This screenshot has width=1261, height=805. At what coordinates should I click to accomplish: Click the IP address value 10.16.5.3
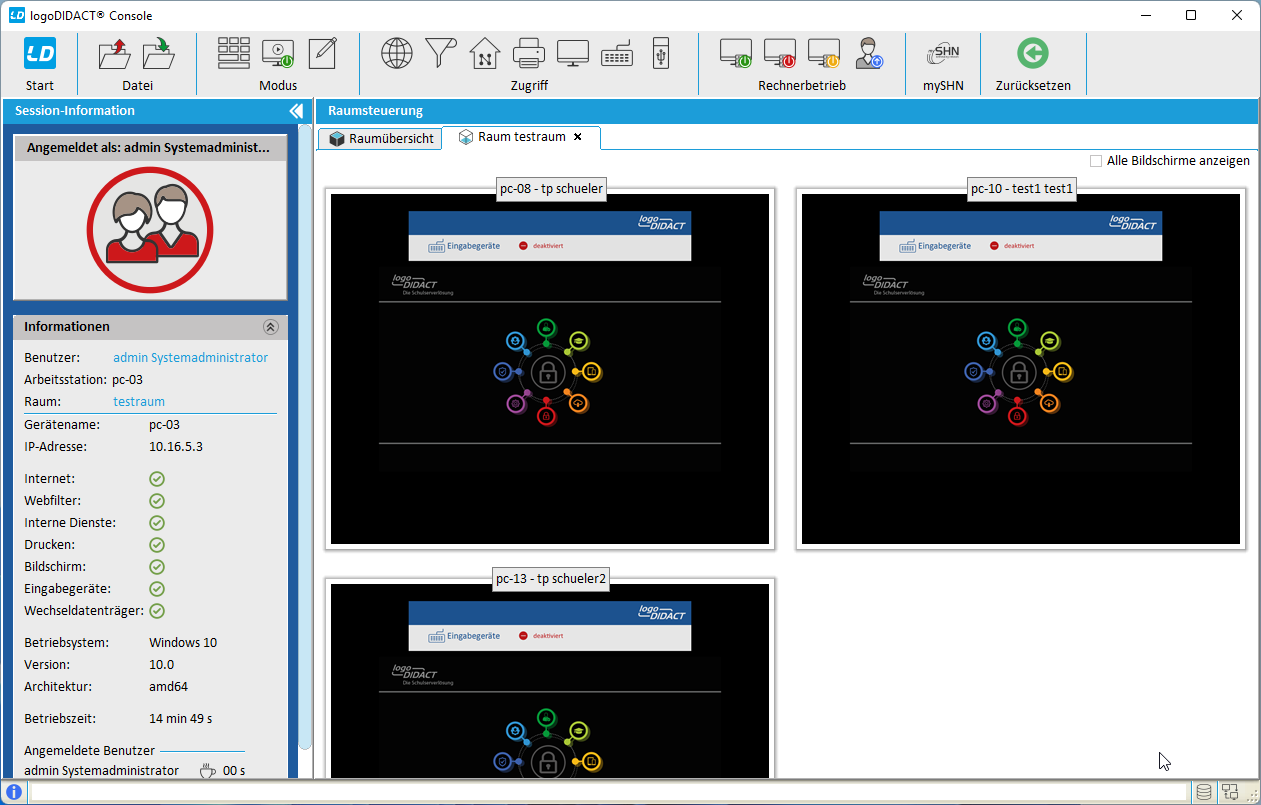point(176,446)
